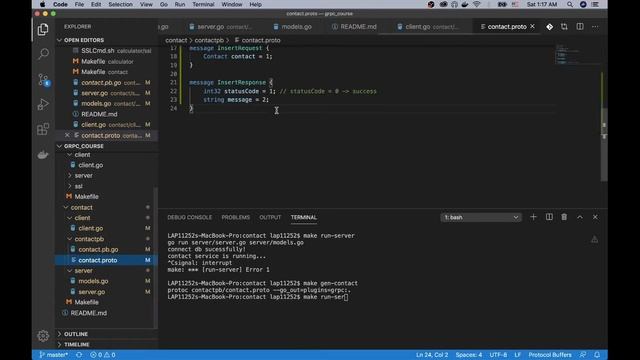Collapse the contact folder
Viewport: 640px width, 360px height.
(81, 207)
